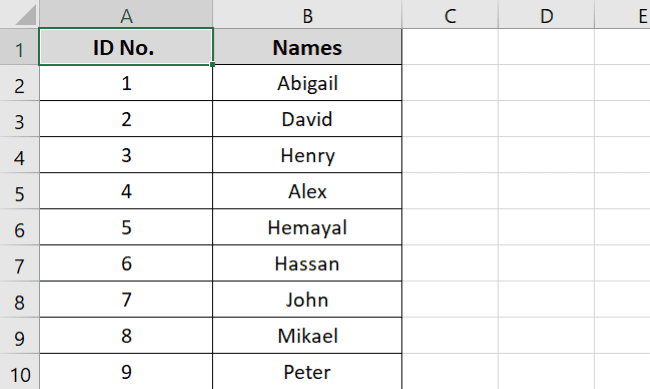Select empty cell D6
650x389 pixels.
point(546,227)
